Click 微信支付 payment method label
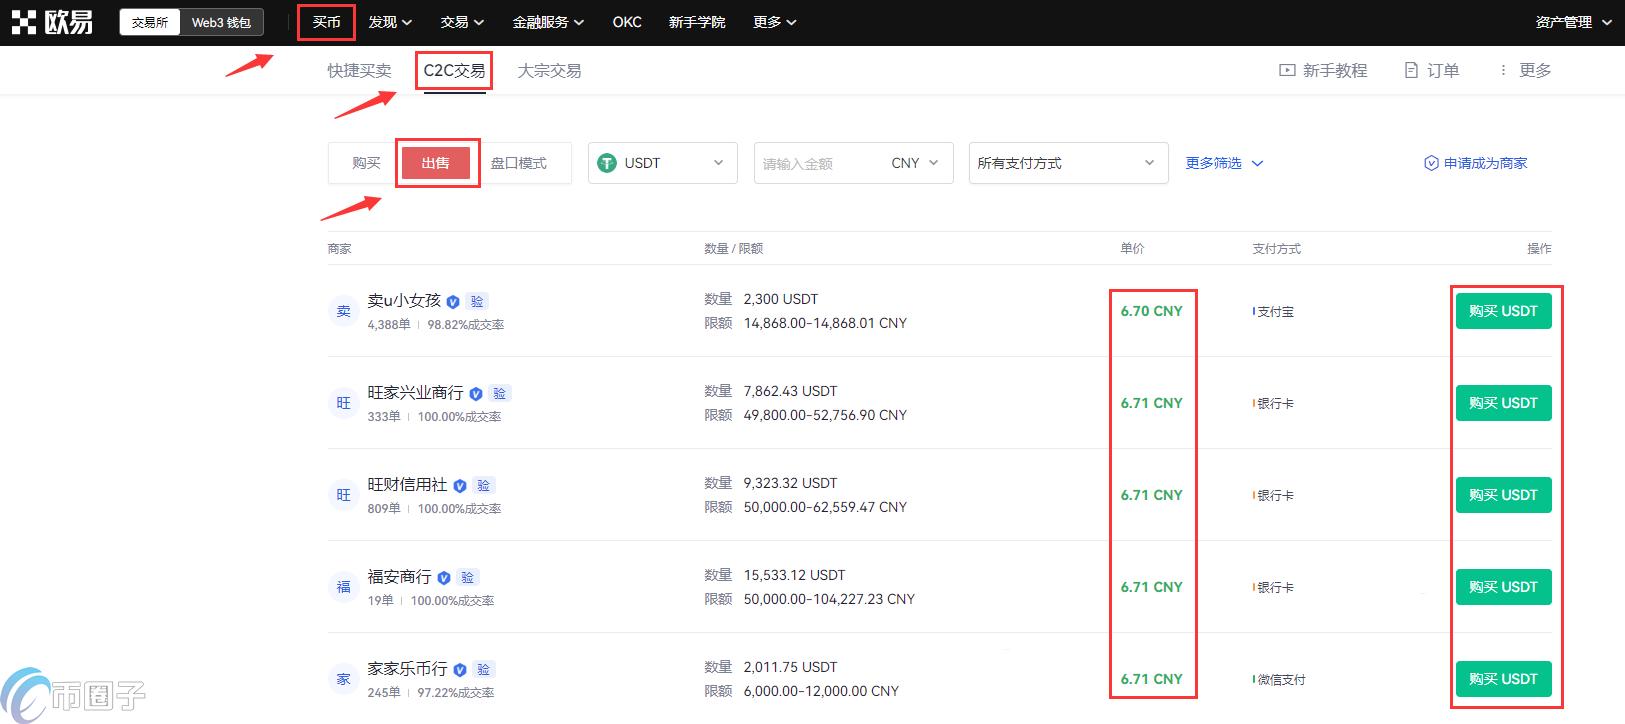The image size is (1625, 724). [1281, 680]
